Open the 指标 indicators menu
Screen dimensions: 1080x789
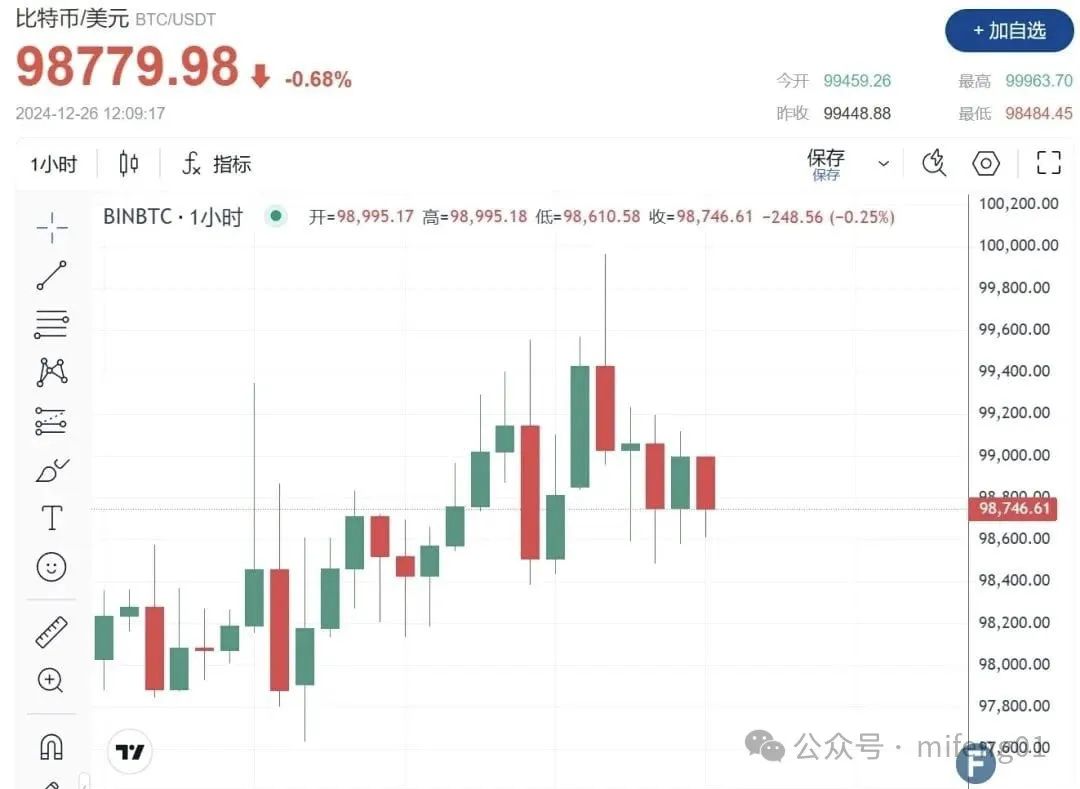pos(219,163)
